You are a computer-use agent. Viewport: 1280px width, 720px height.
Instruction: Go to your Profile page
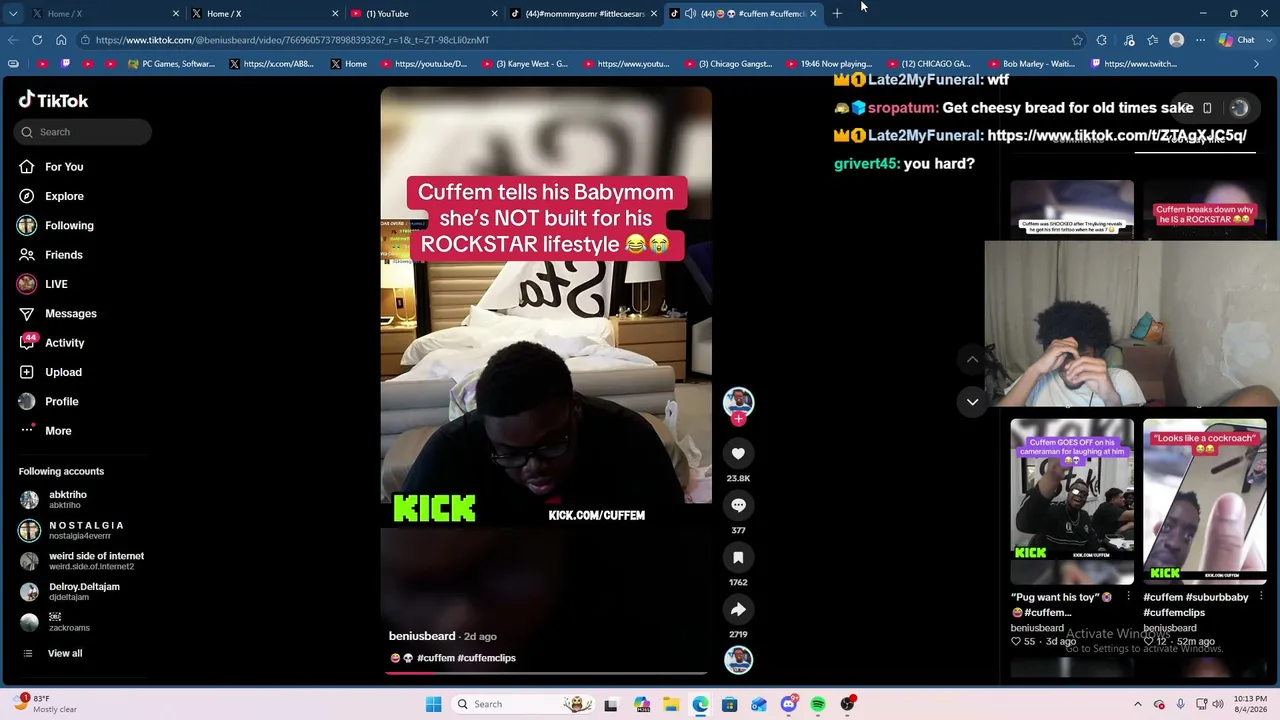click(62, 401)
